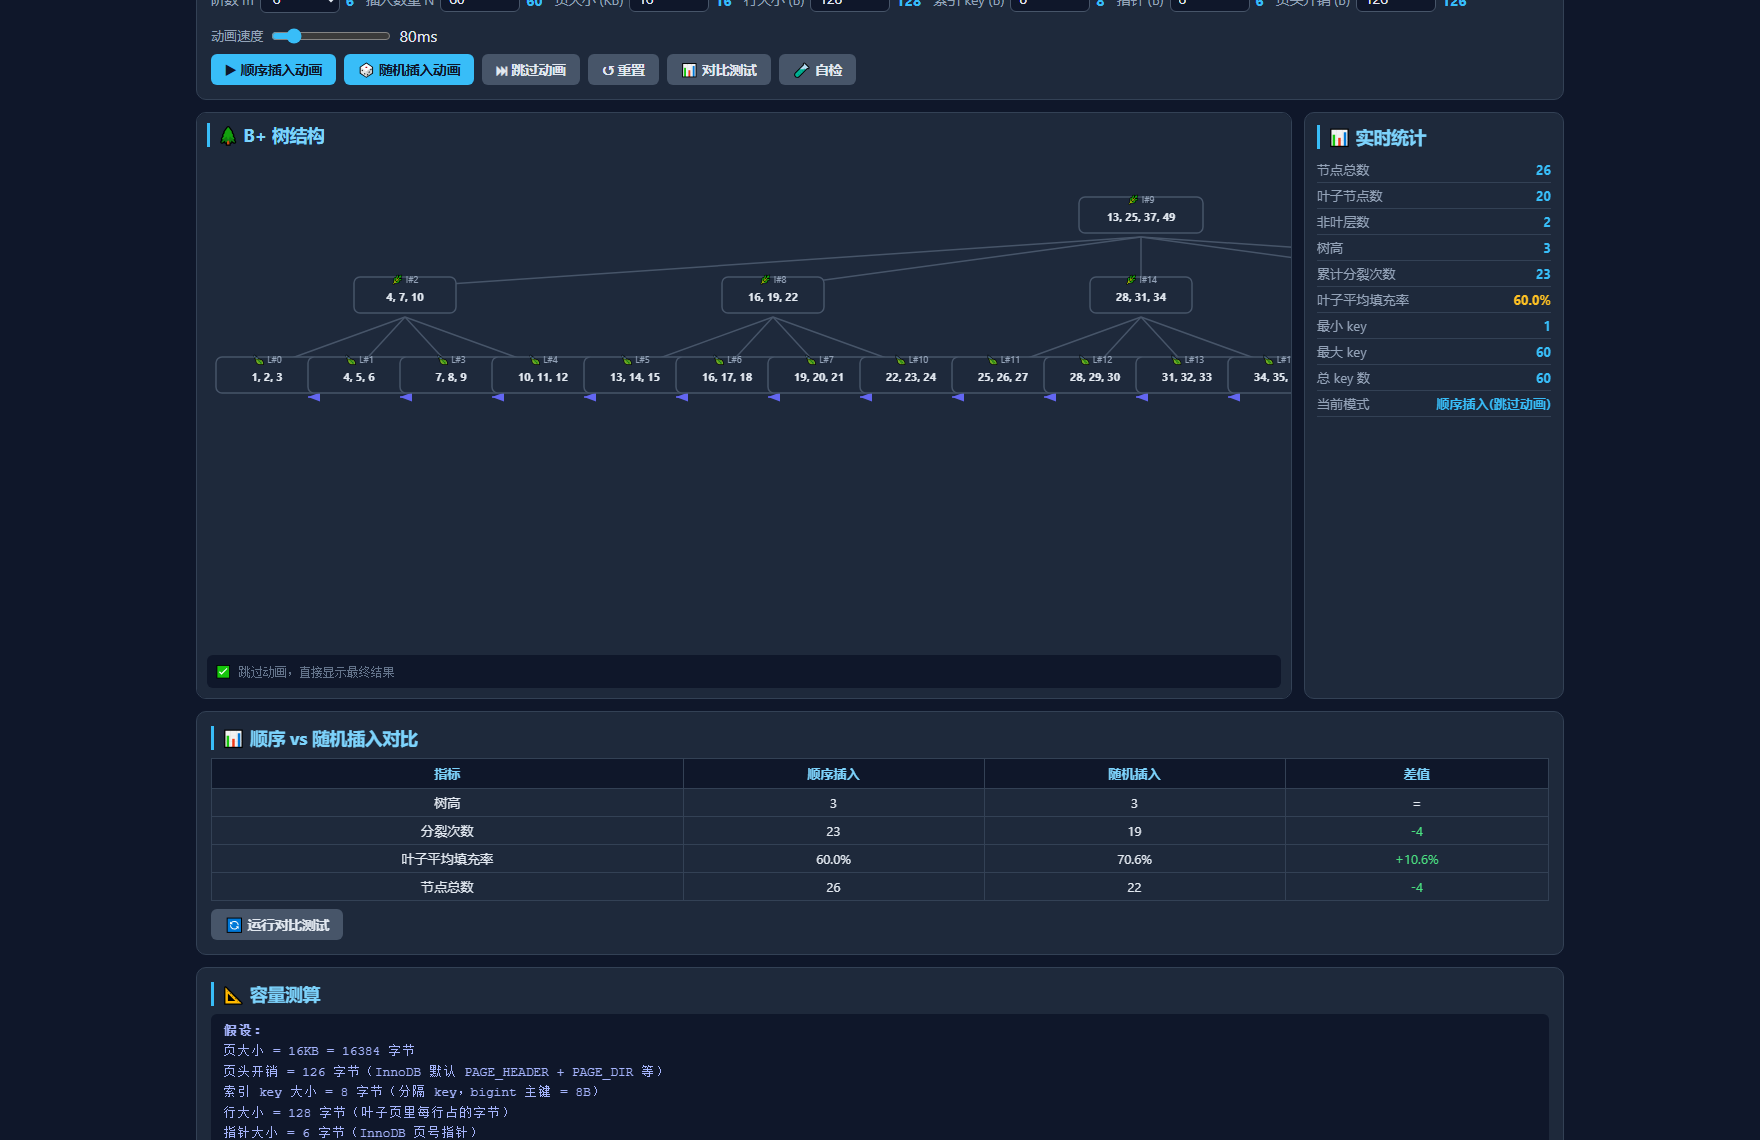The height and width of the screenshot is (1140, 1760).
Task: Click the 当前模式 value 顺序插入(跳过动画)
Action: [1493, 404]
